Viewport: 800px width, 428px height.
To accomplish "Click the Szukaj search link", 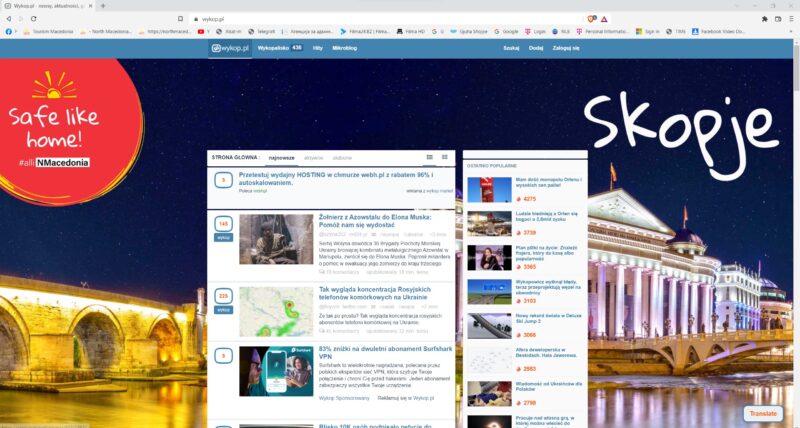I will pos(511,48).
